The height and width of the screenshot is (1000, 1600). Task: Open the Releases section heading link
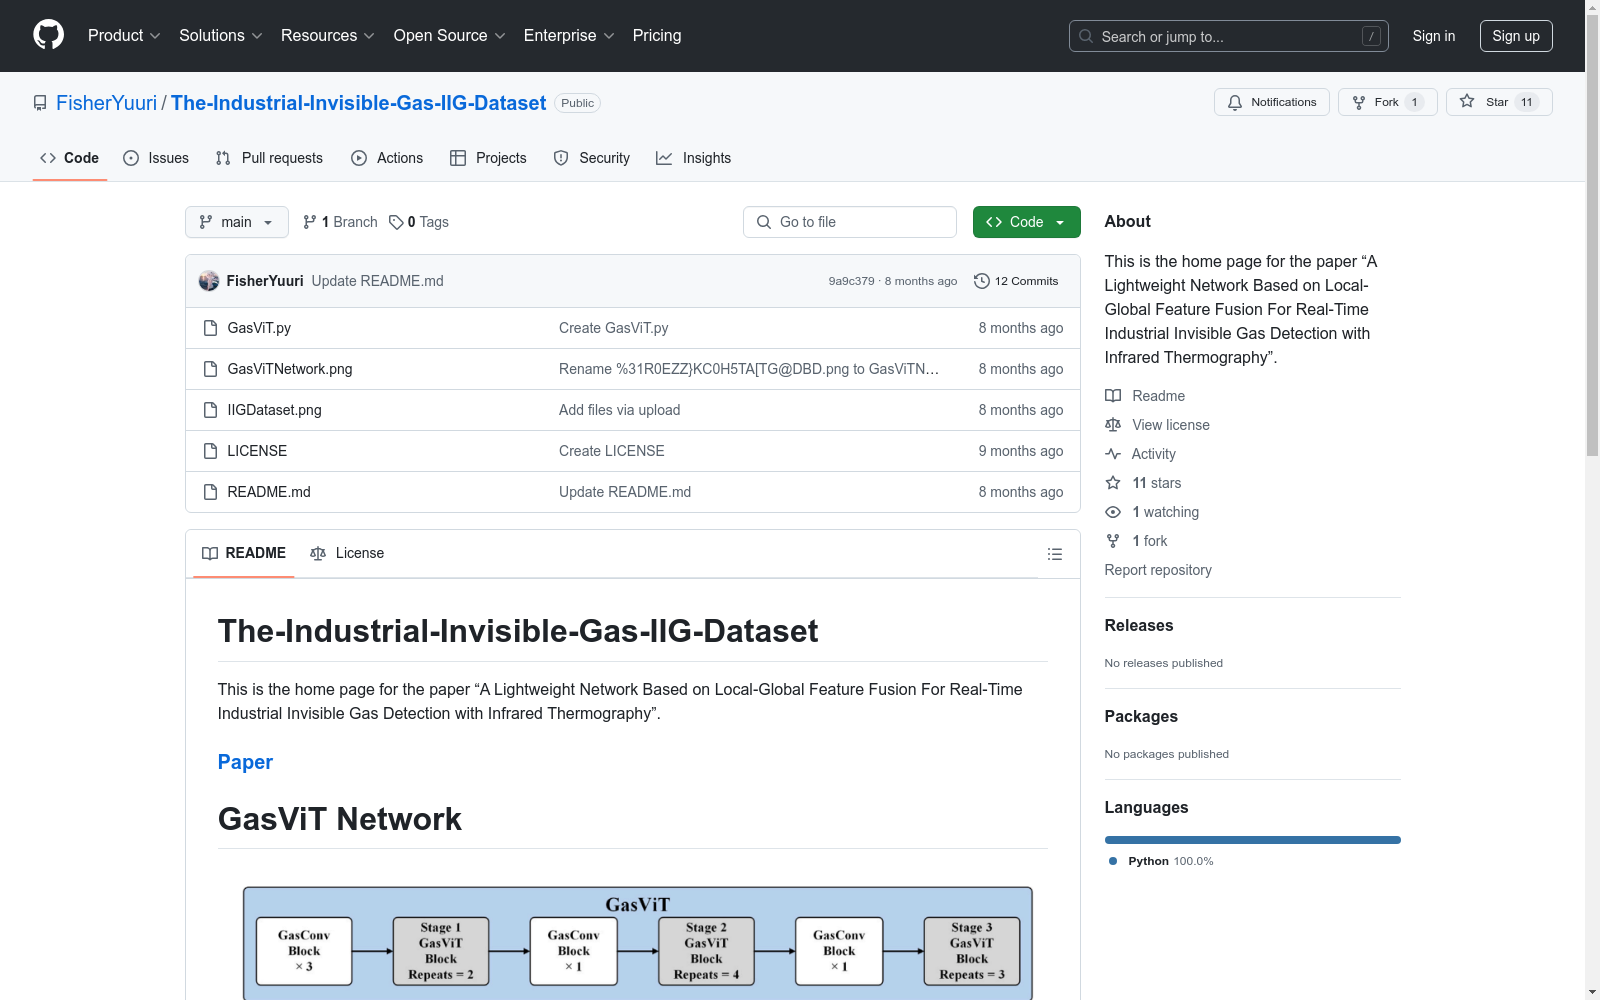point(1139,625)
